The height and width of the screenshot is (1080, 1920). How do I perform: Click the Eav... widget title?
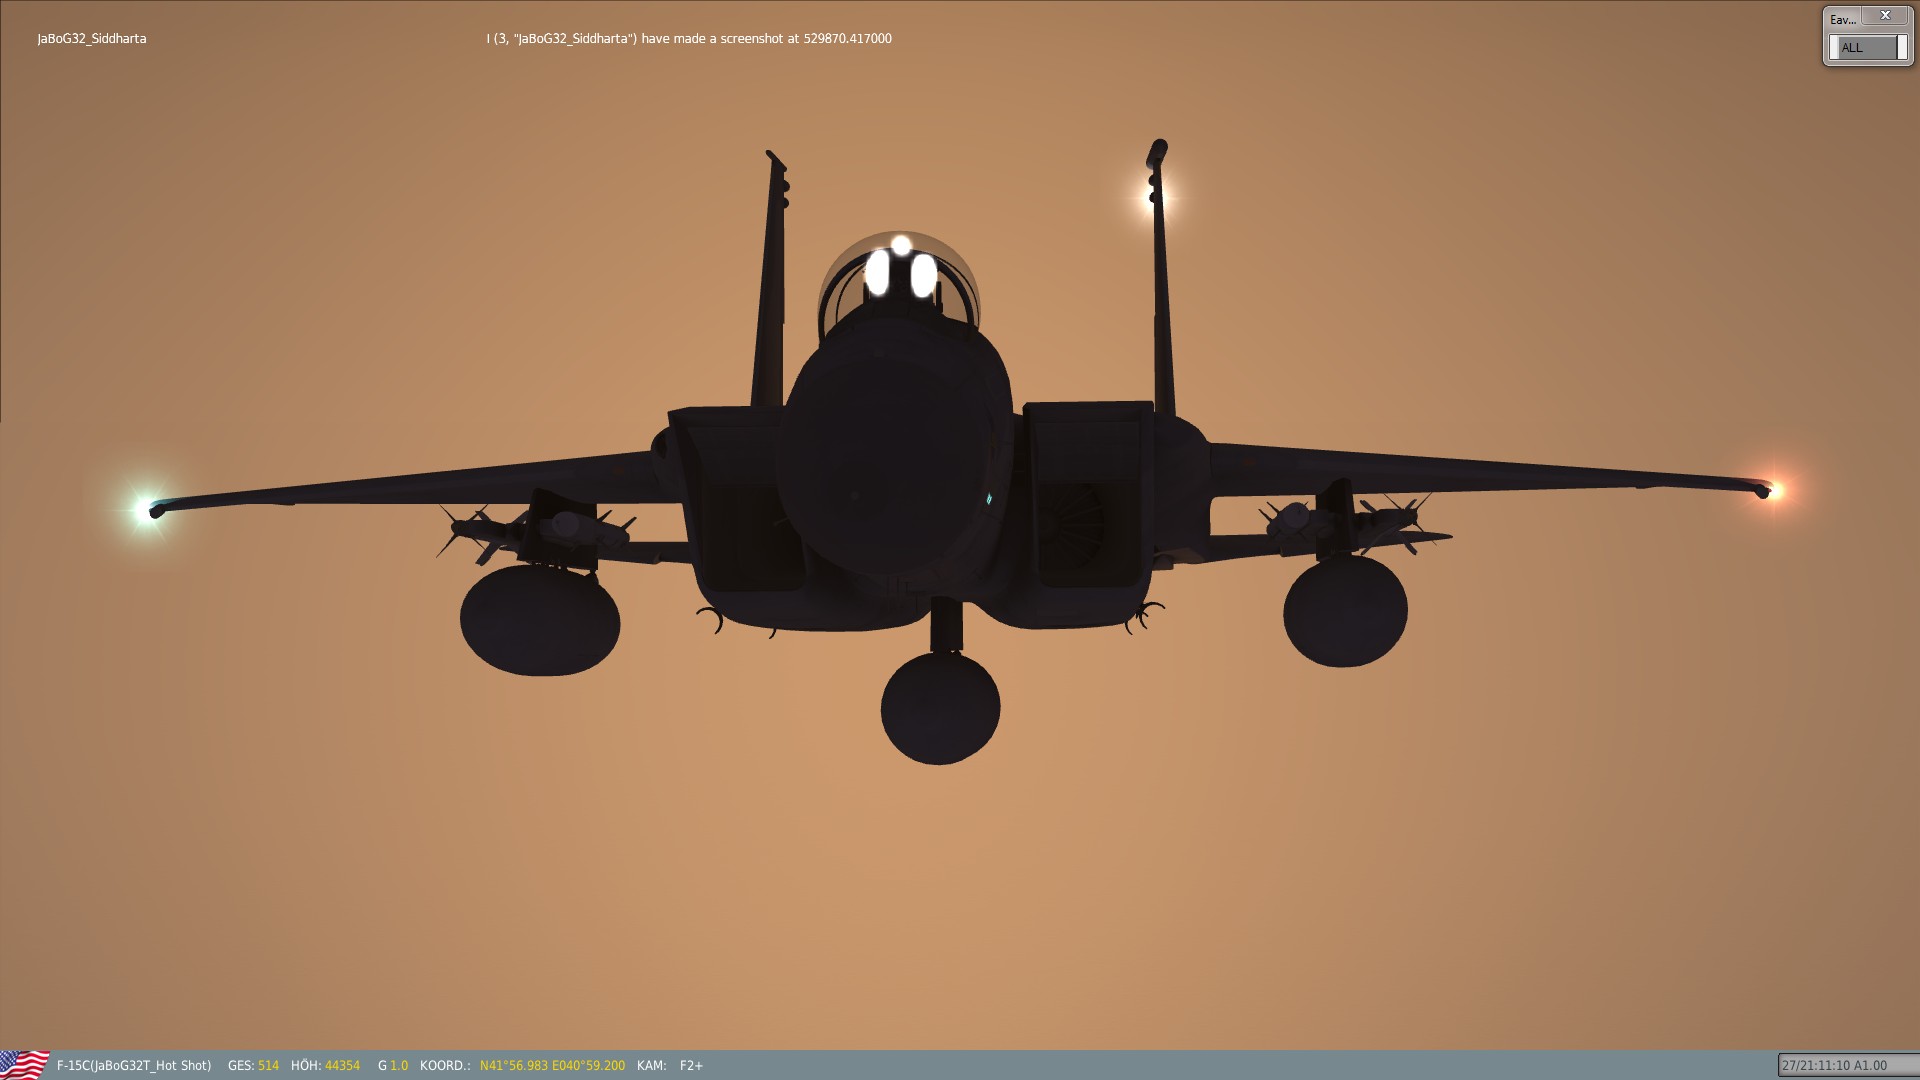click(1842, 19)
